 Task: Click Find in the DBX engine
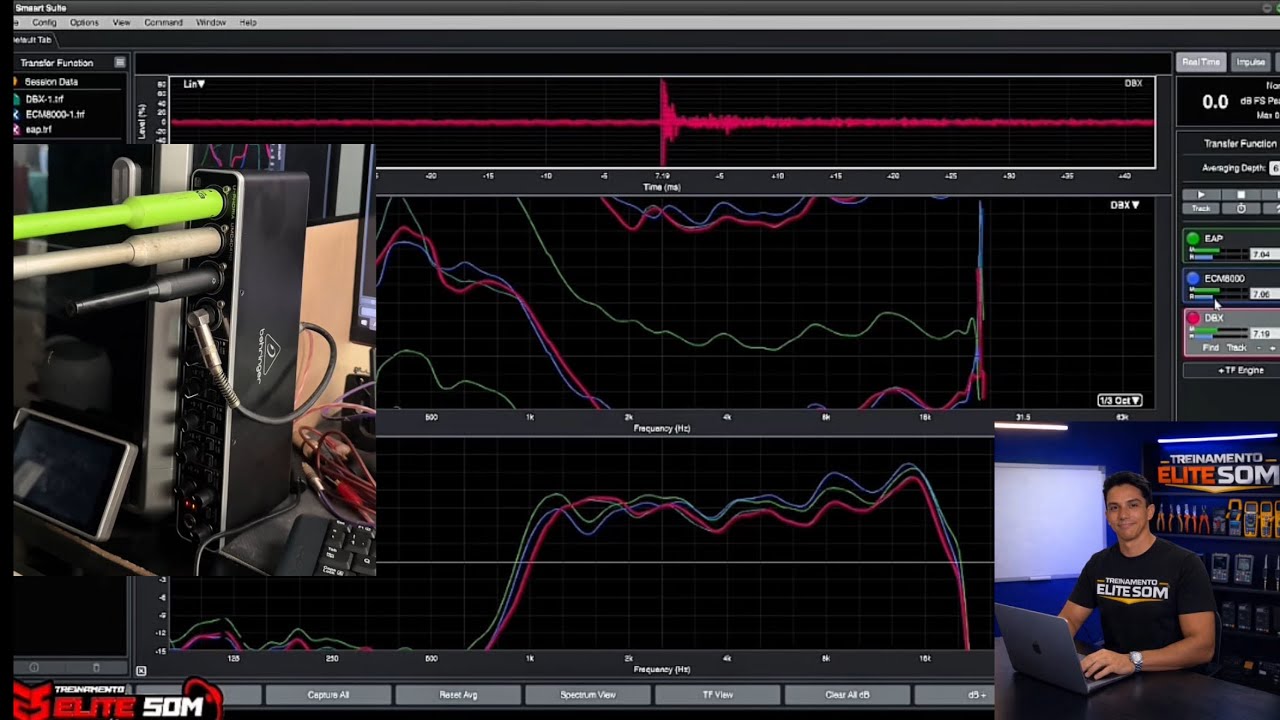(x=1210, y=348)
